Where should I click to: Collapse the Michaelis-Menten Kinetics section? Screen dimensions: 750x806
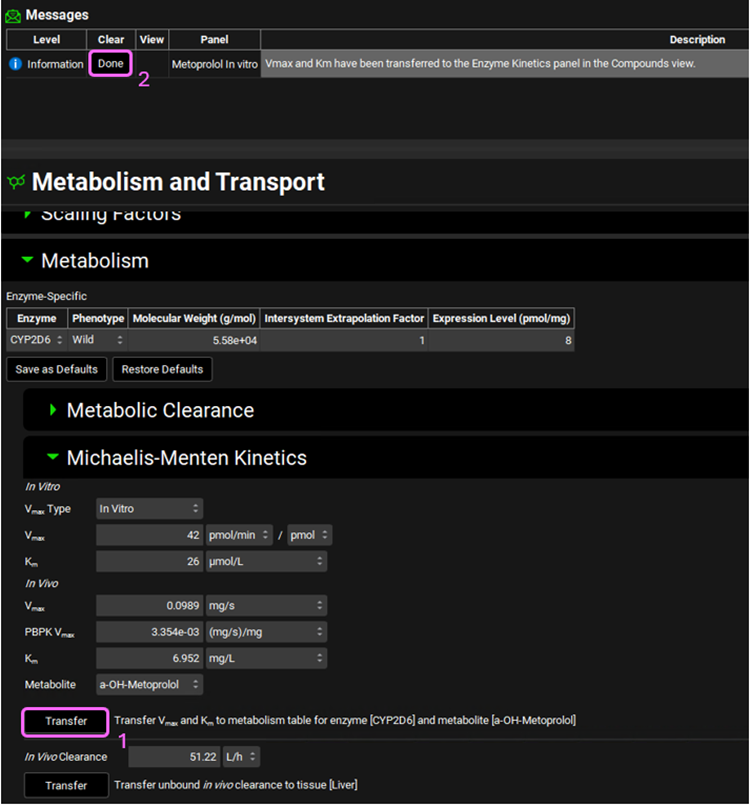(x=53, y=459)
